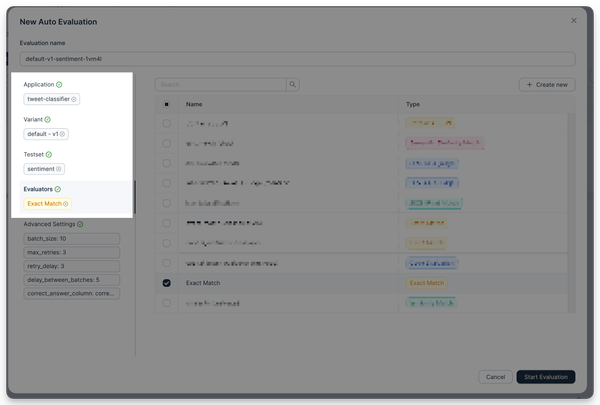Toggle the select-all checkbox in table header

(166, 104)
